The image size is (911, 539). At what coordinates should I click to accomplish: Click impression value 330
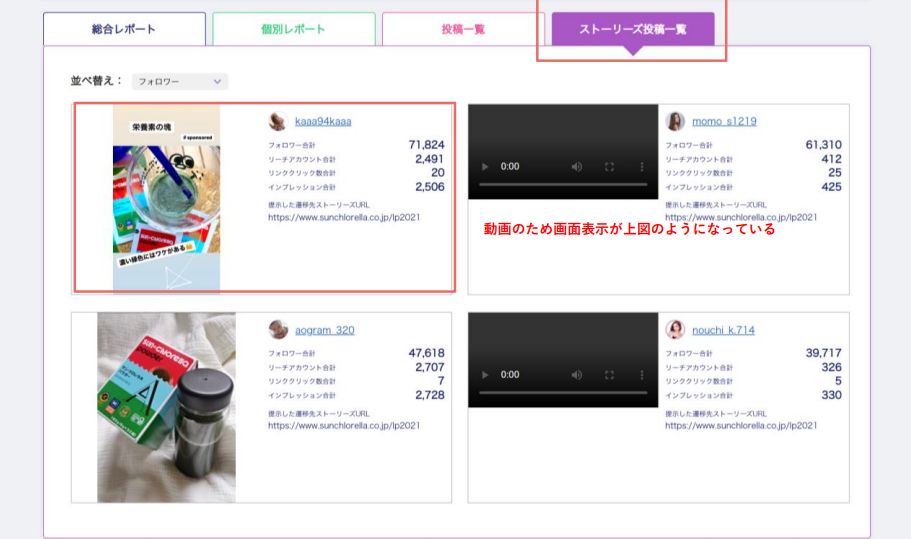pyautogui.click(x=831, y=395)
